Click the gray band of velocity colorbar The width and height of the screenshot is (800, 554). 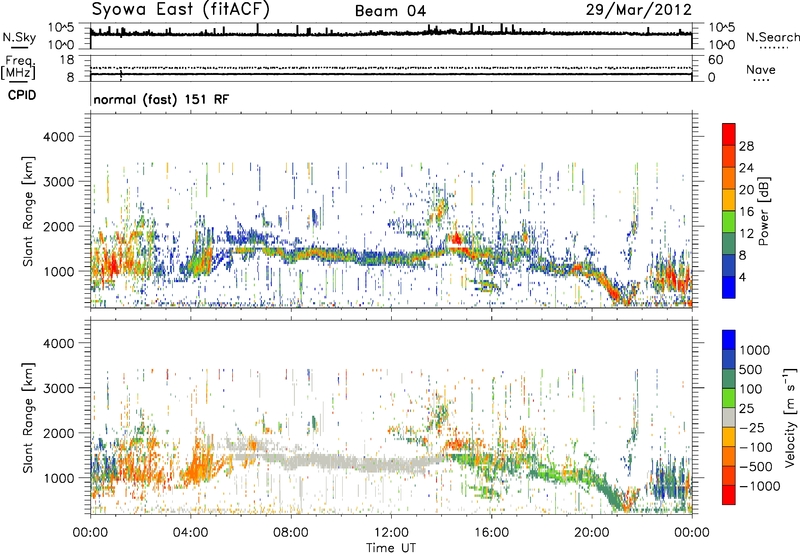729,418
